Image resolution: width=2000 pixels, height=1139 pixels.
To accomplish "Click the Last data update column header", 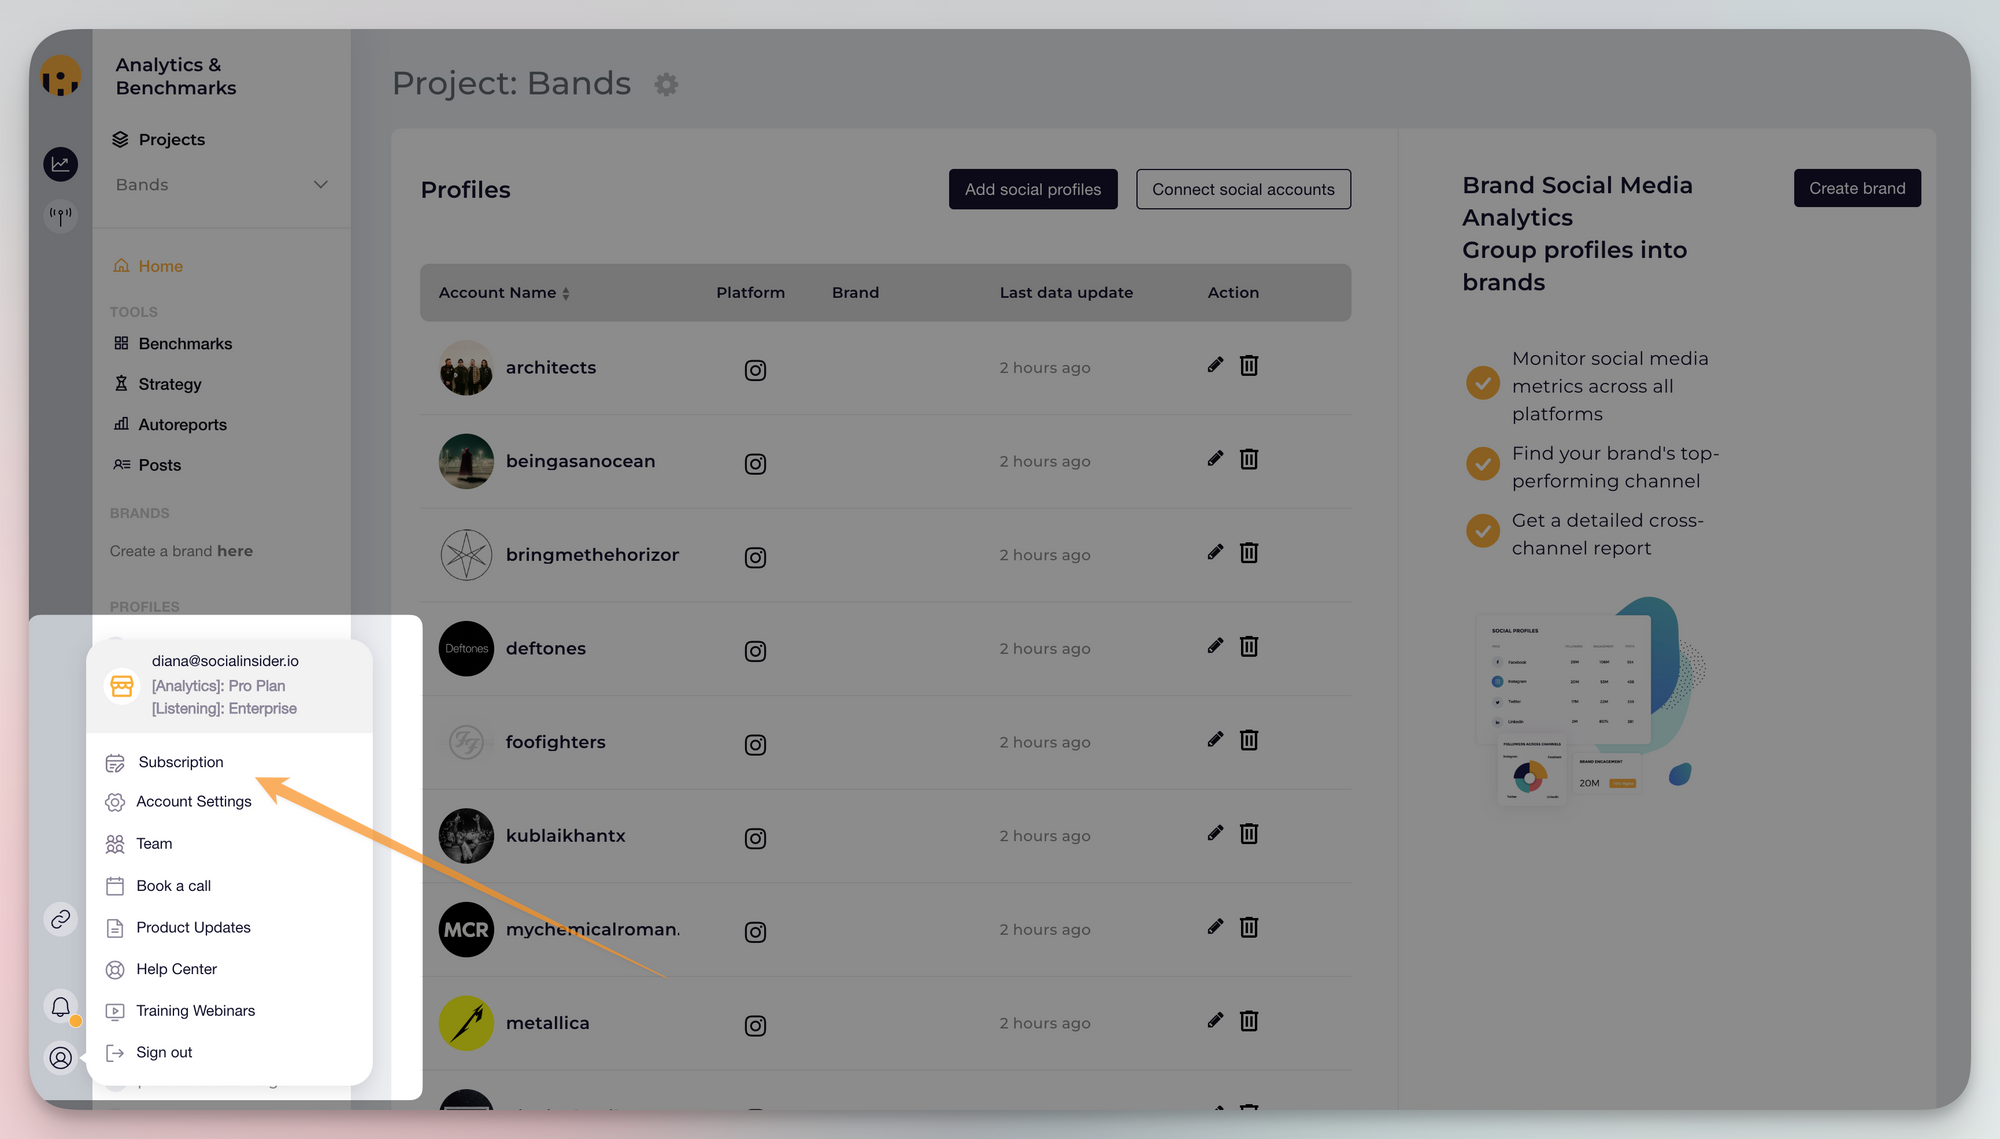I will pos(1066,293).
